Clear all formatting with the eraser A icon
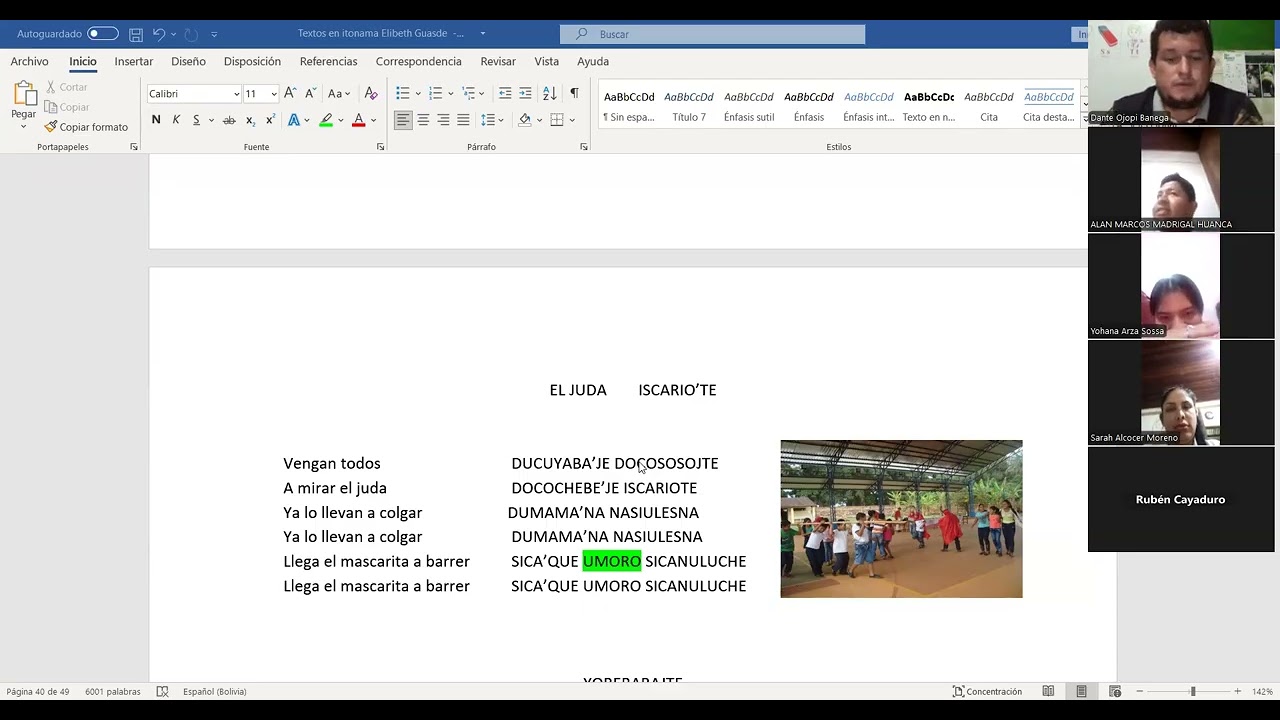The height and width of the screenshot is (720, 1280). pos(371,93)
